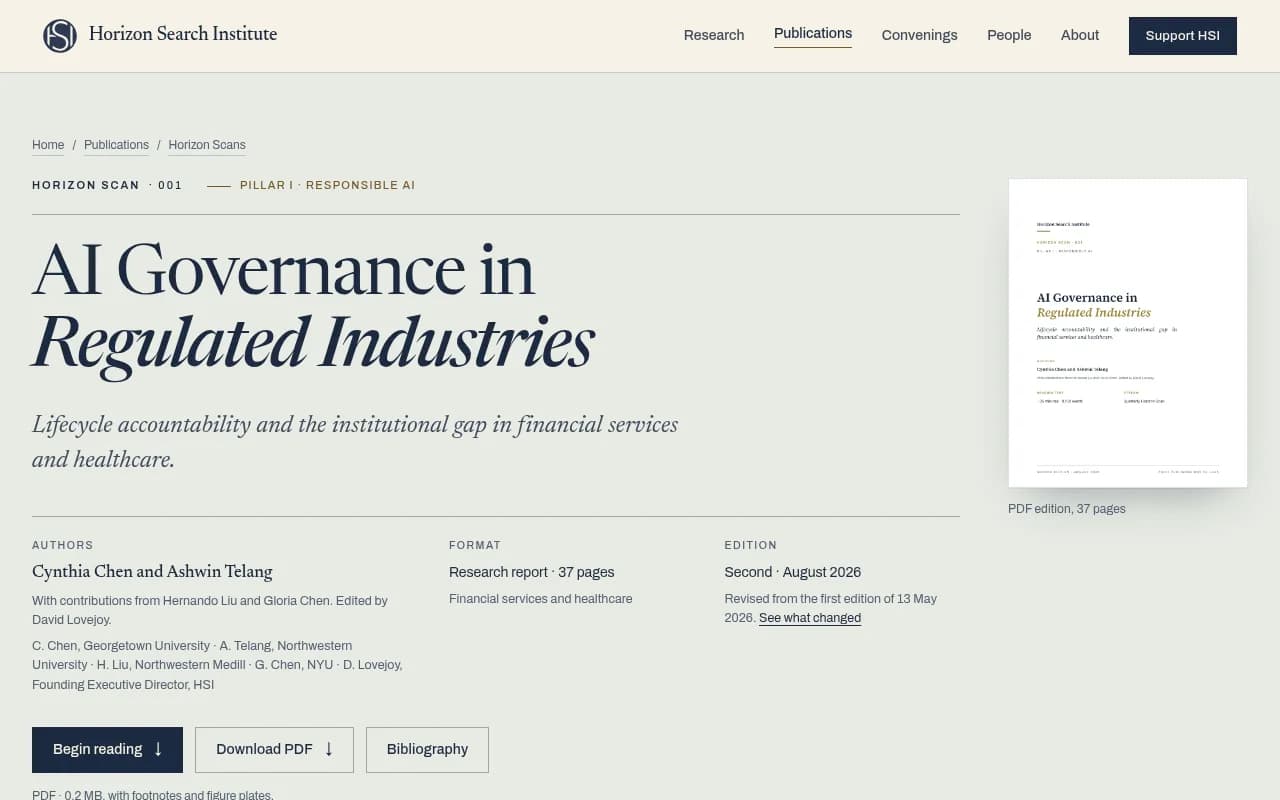1280x800 pixels.
Task: Click the "See what changed" link
Action: point(810,618)
